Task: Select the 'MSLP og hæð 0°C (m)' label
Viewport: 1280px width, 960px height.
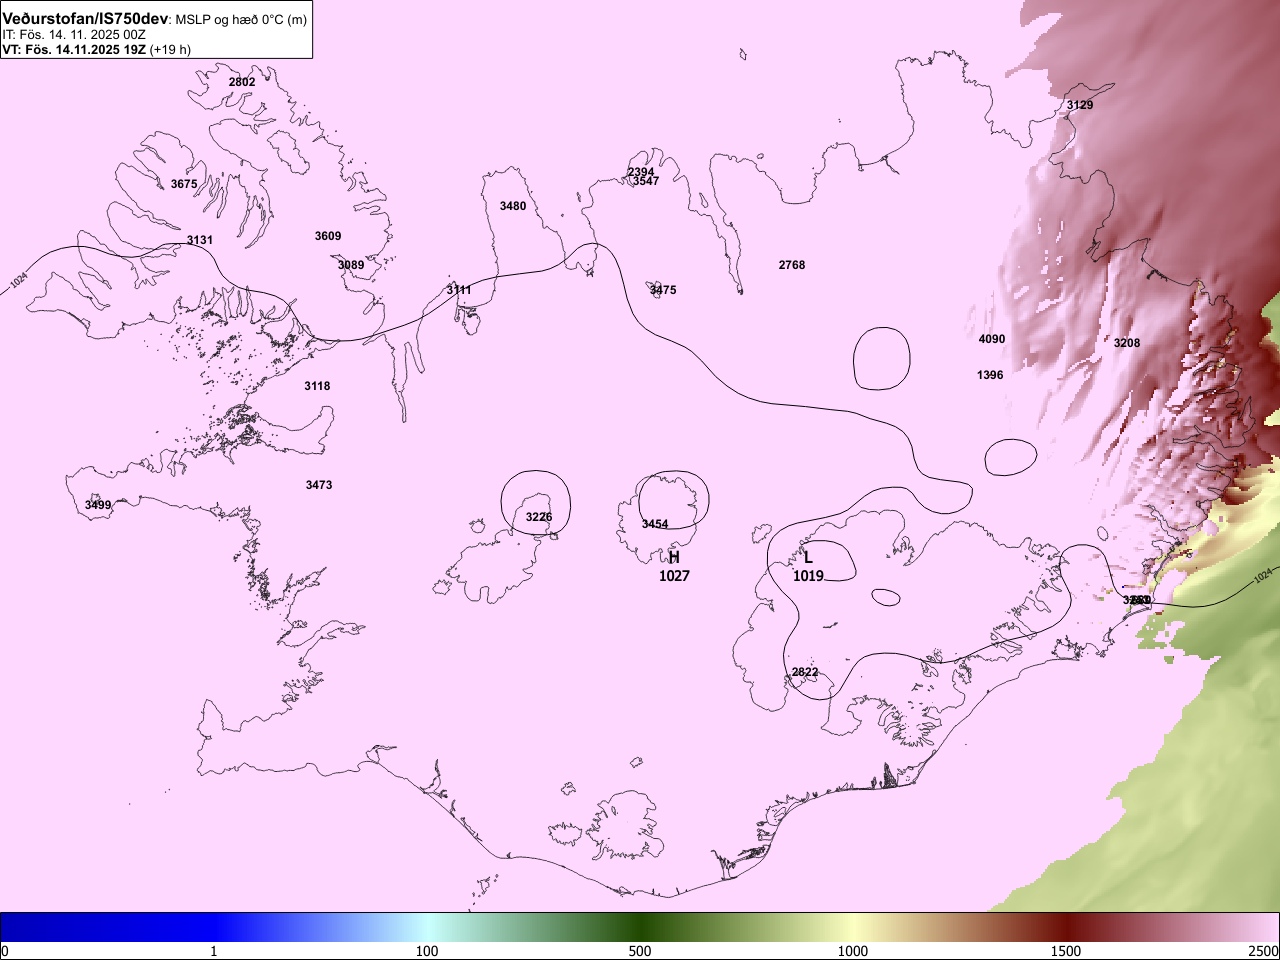Action: [x=241, y=20]
